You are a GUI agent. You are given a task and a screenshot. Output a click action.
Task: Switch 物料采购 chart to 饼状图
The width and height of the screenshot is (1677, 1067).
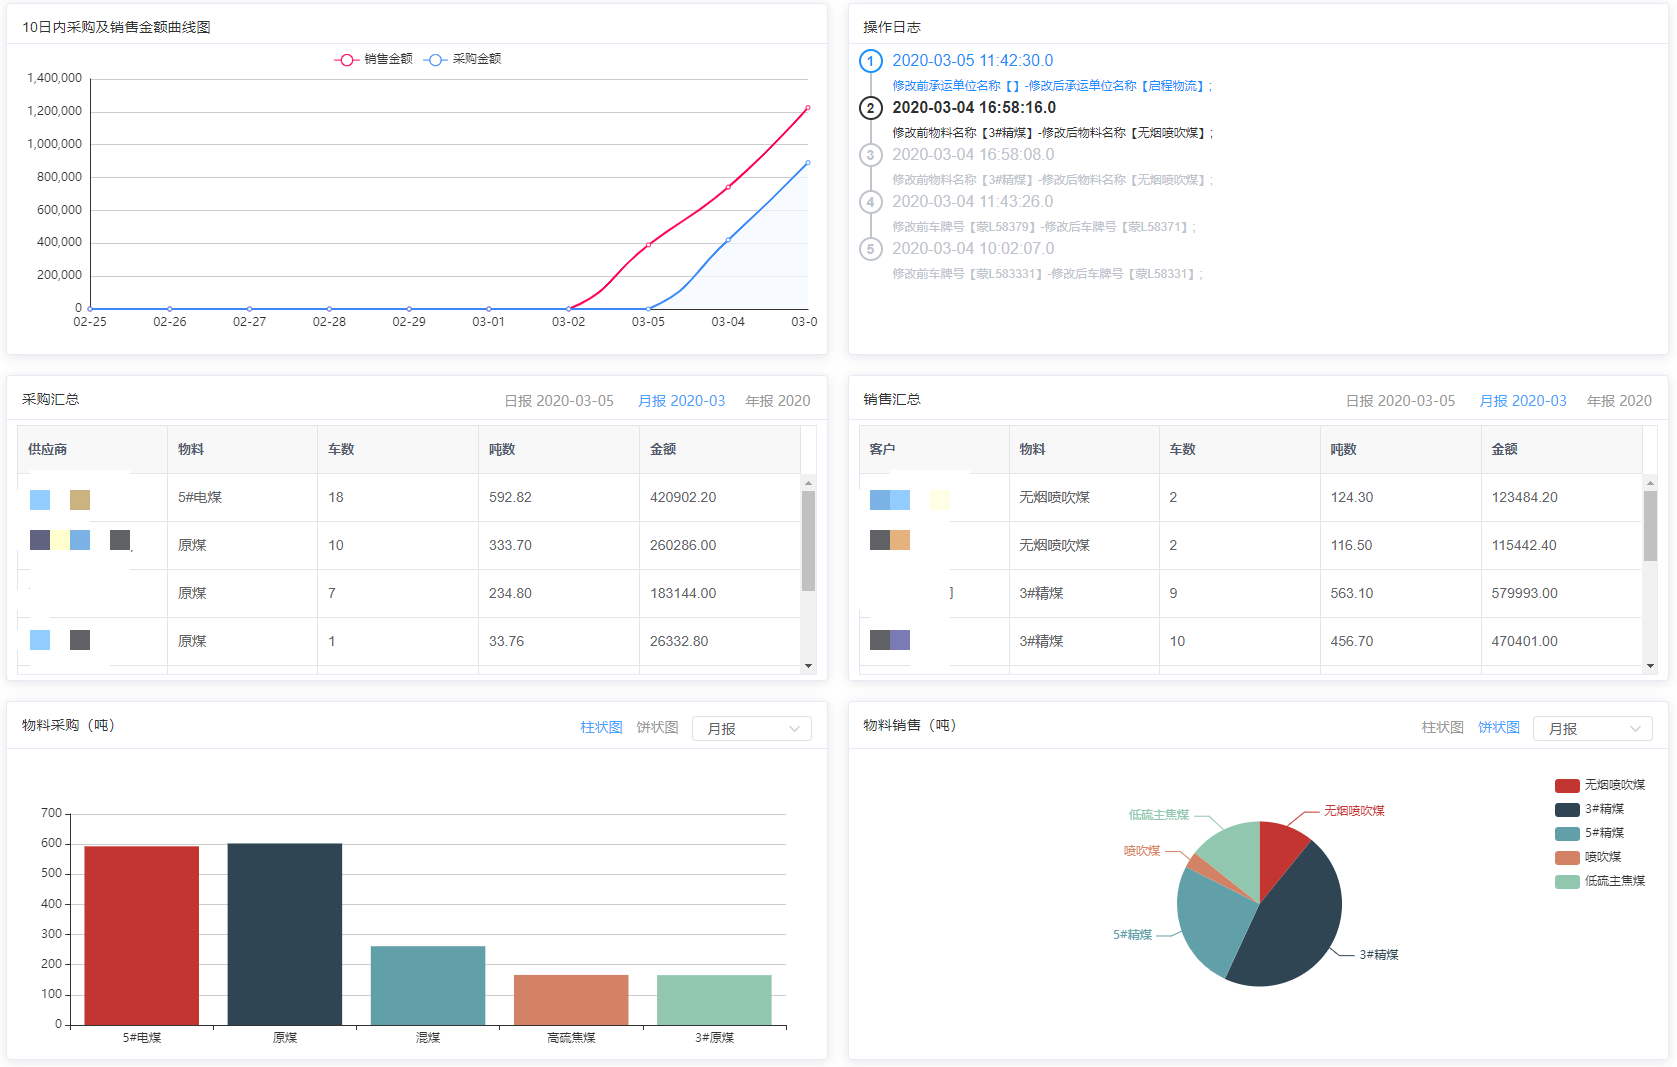[657, 728]
